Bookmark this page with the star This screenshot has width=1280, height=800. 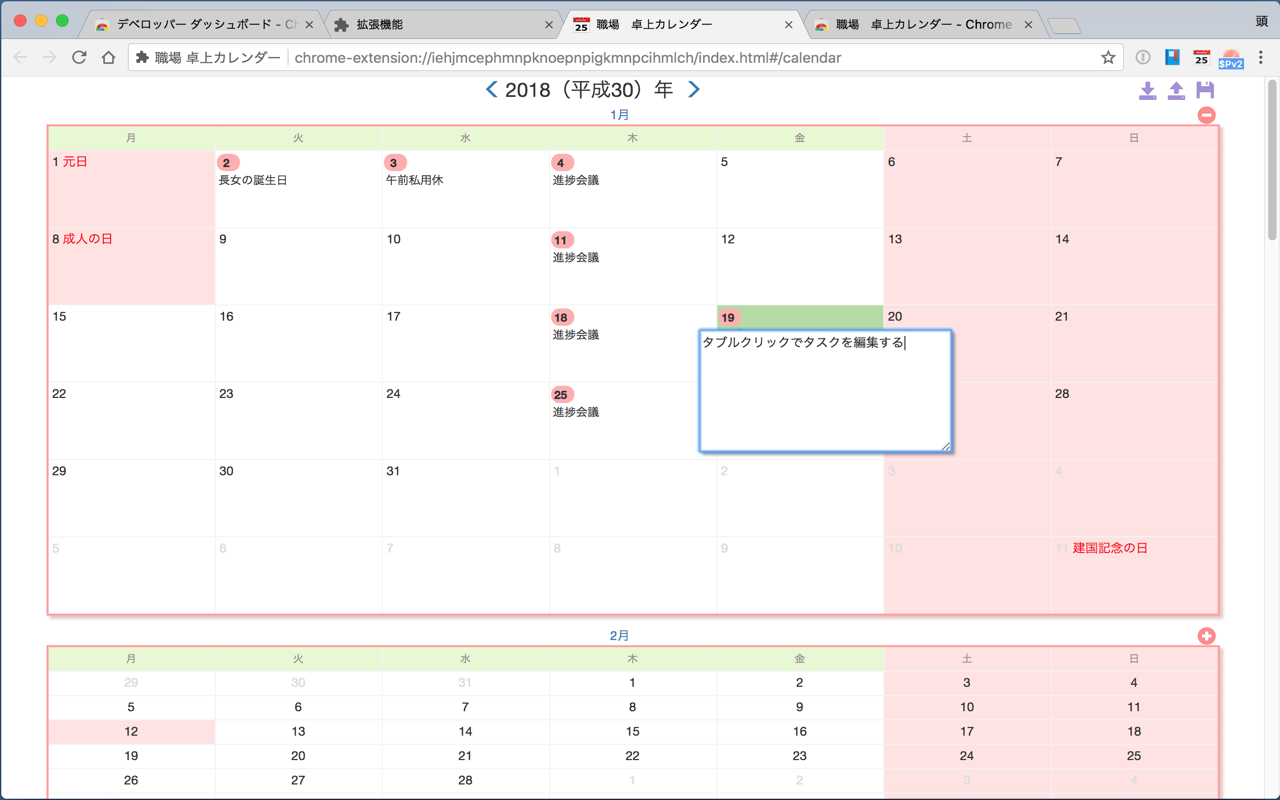[1108, 58]
